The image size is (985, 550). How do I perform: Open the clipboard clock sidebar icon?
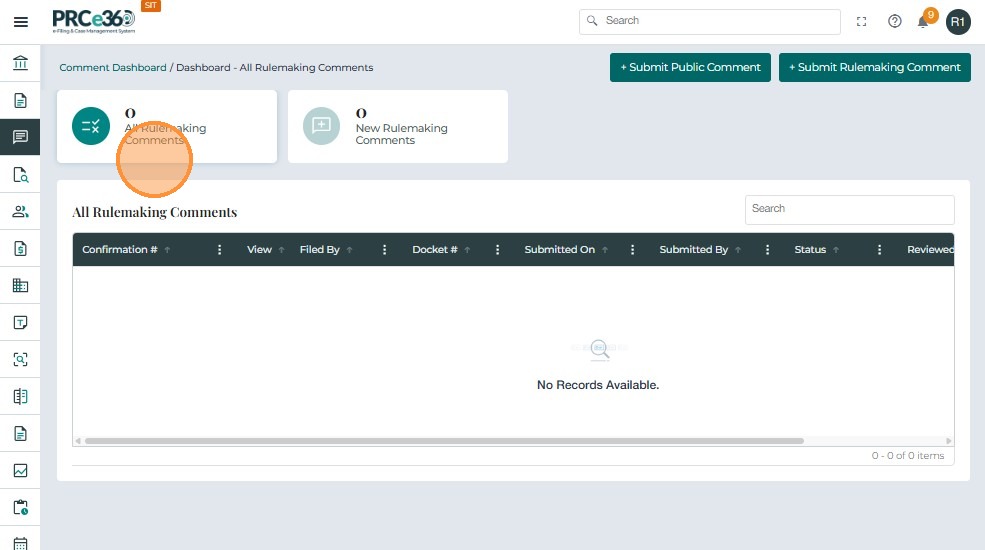[x=20, y=507]
